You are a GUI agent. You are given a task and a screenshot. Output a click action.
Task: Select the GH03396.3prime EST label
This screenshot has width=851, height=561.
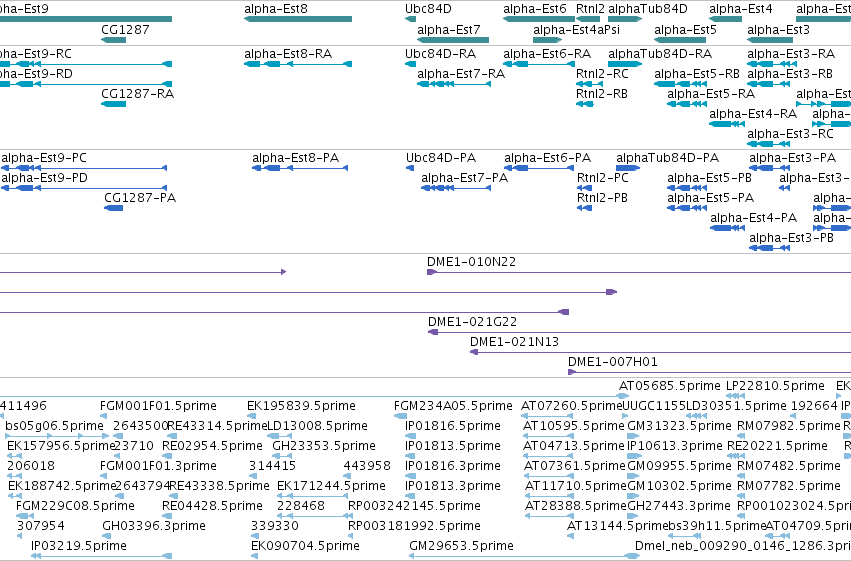(x=154, y=525)
